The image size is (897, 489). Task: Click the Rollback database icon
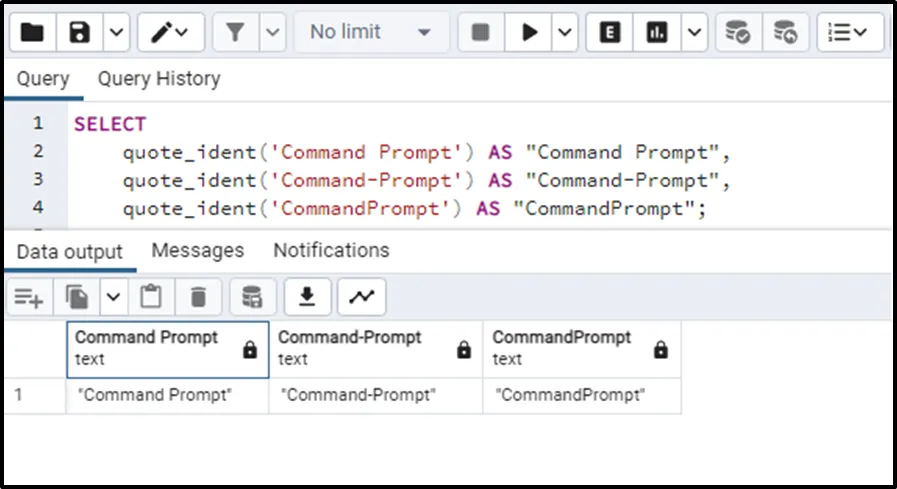[786, 32]
